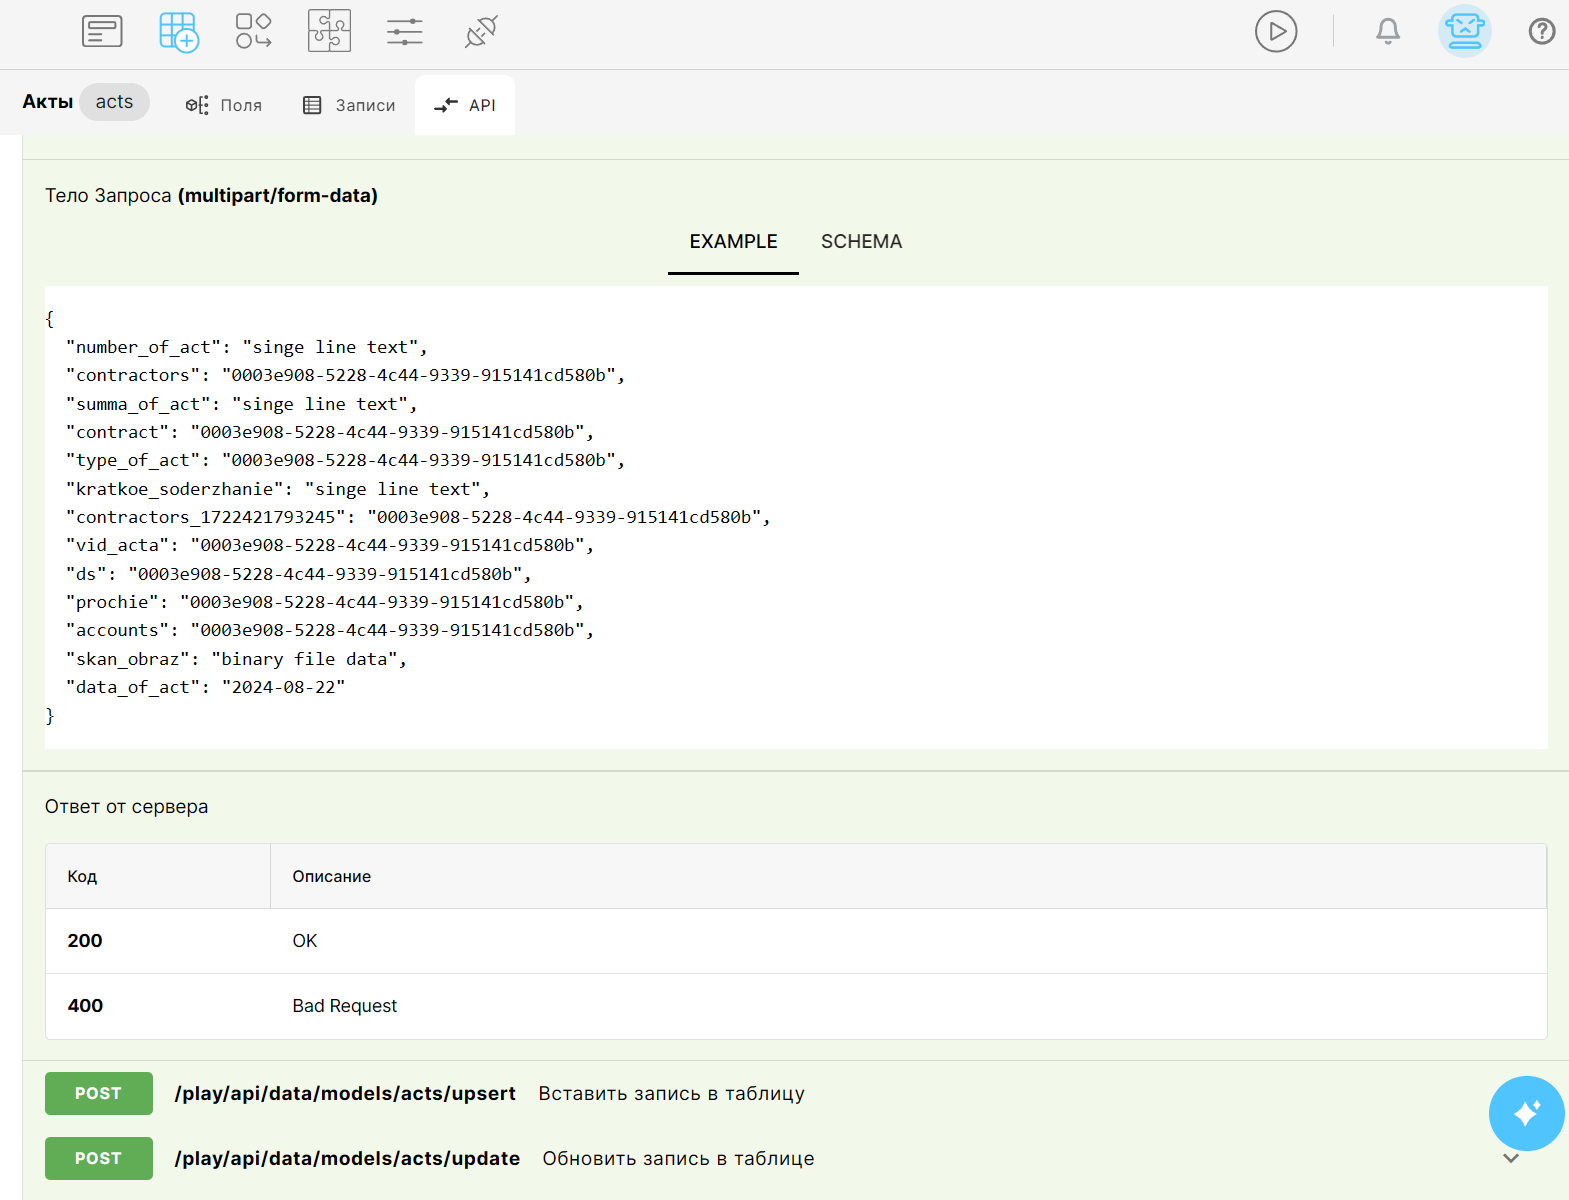The width and height of the screenshot is (1569, 1200).
Task: Click the "number_of_act" line in example
Action: (247, 347)
